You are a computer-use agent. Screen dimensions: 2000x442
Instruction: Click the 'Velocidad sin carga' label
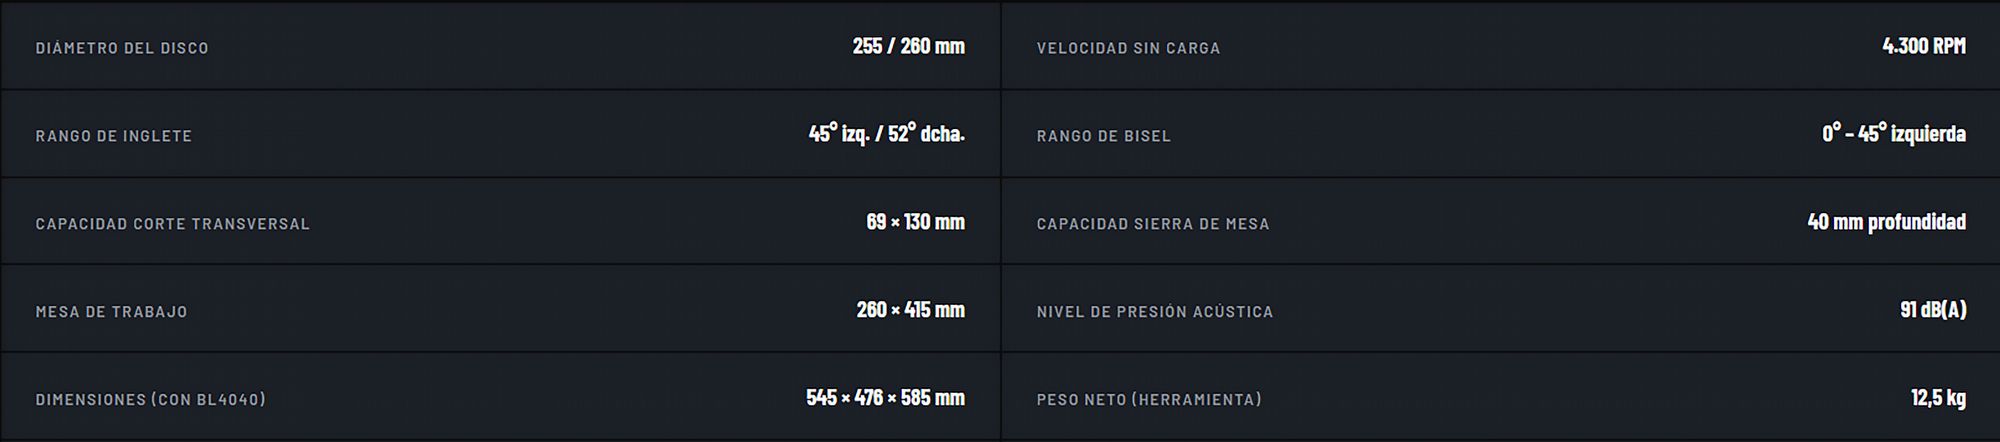[1128, 48]
